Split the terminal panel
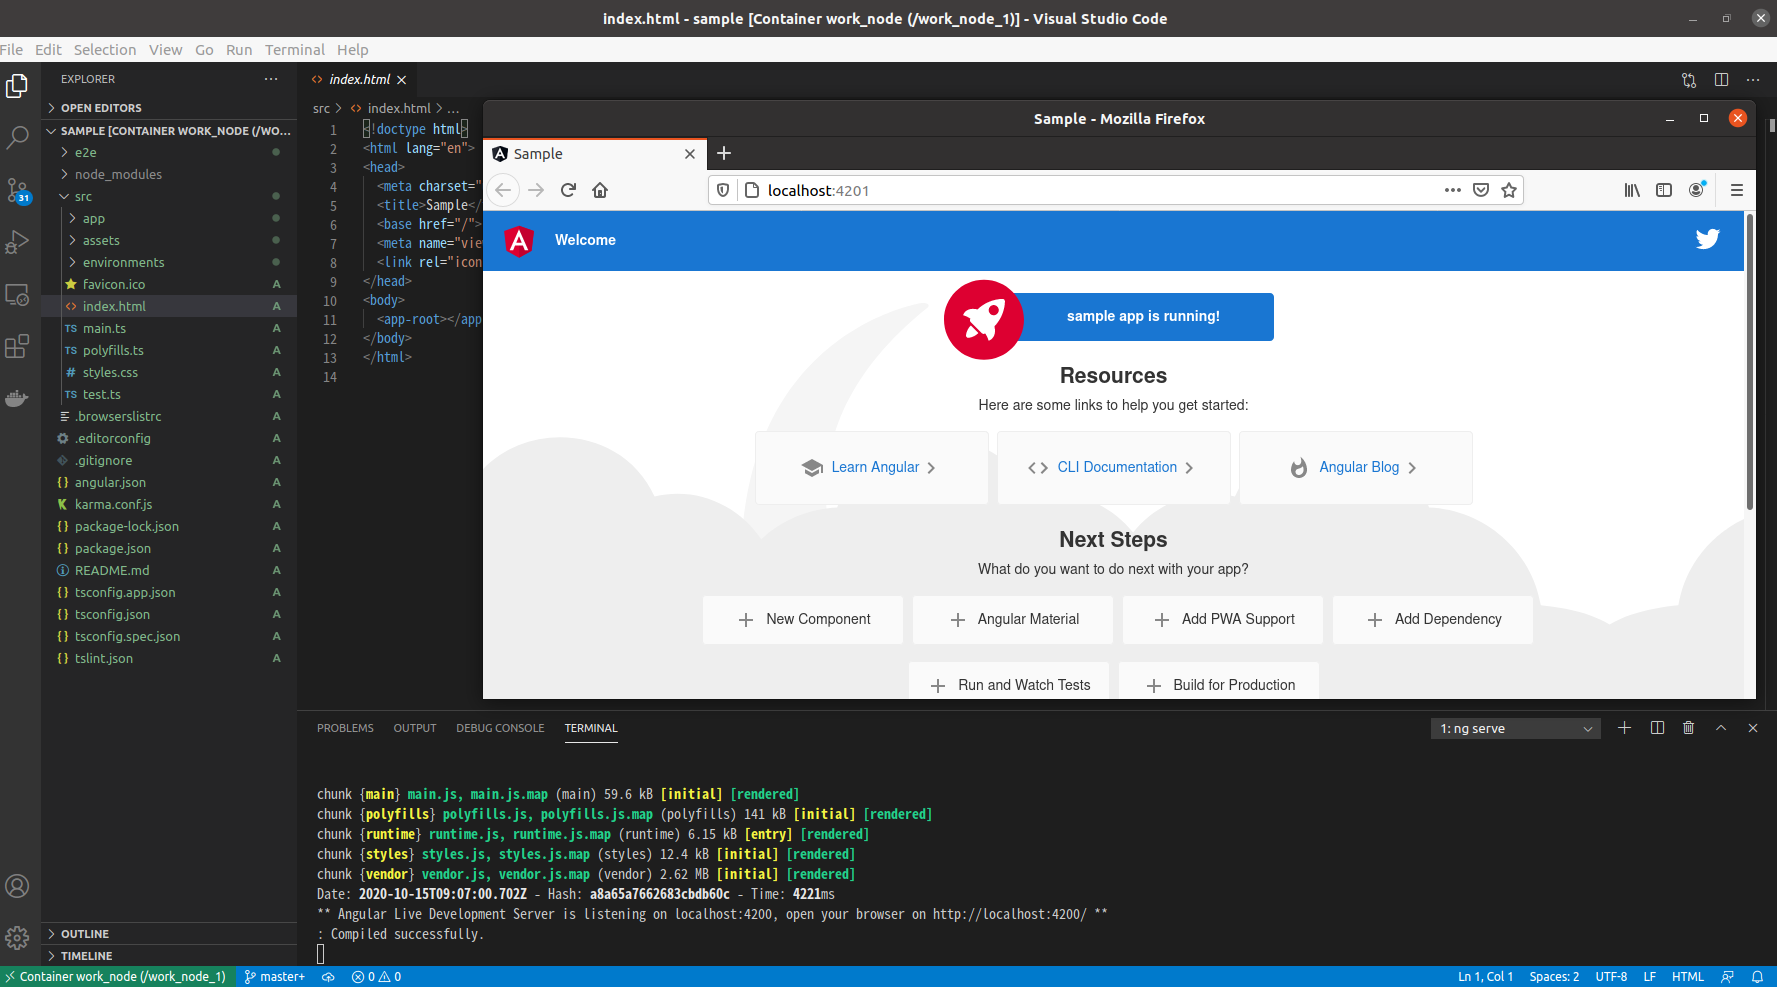1777x987 pixels. pyautogui.click(x=1657, y=728)
